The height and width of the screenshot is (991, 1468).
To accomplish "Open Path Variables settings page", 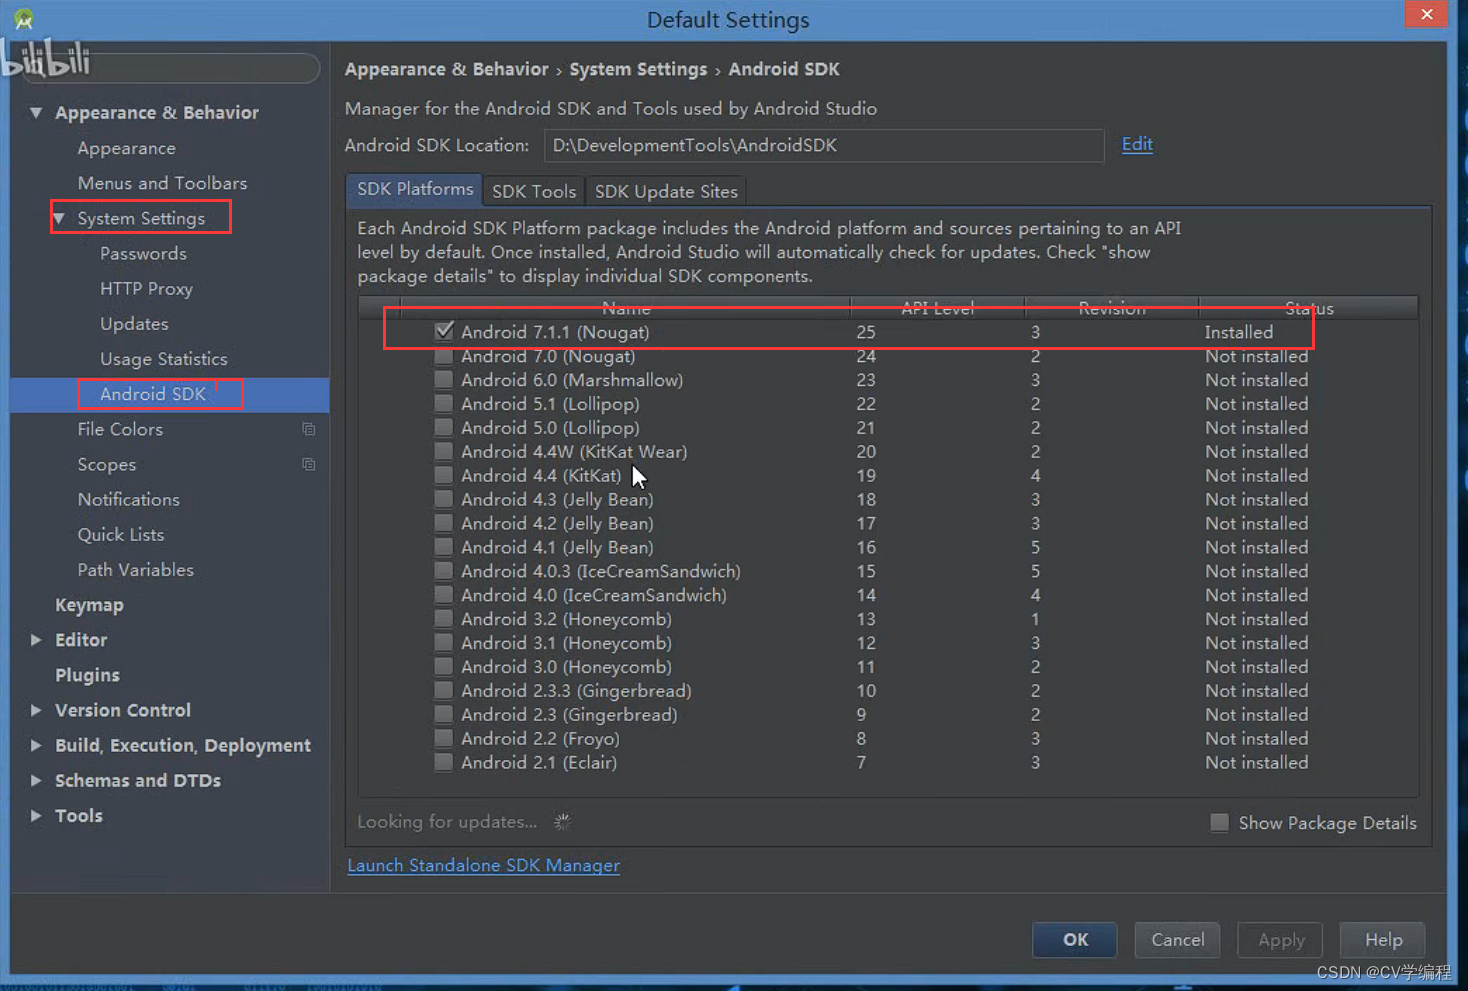I will 135,569.
